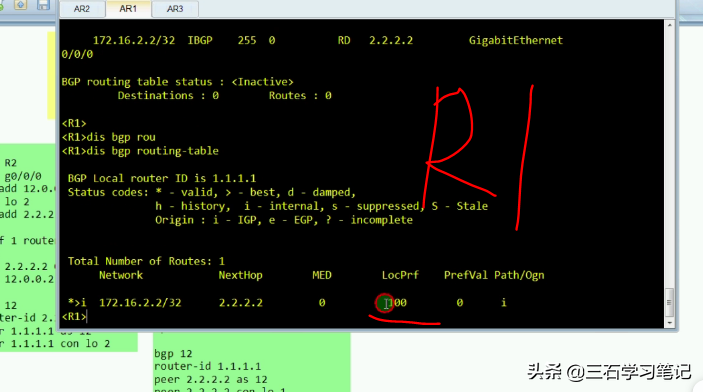Click the 'Routes : 0' text
This screenshot has width=703, height=392.
pyautogui.click(x=300, y=96)
